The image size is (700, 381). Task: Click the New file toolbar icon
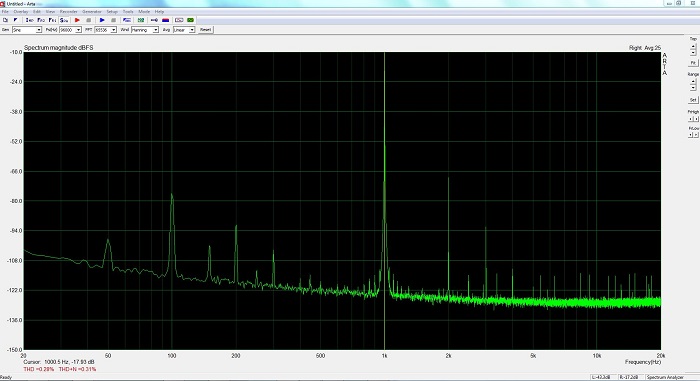[5, 20]
